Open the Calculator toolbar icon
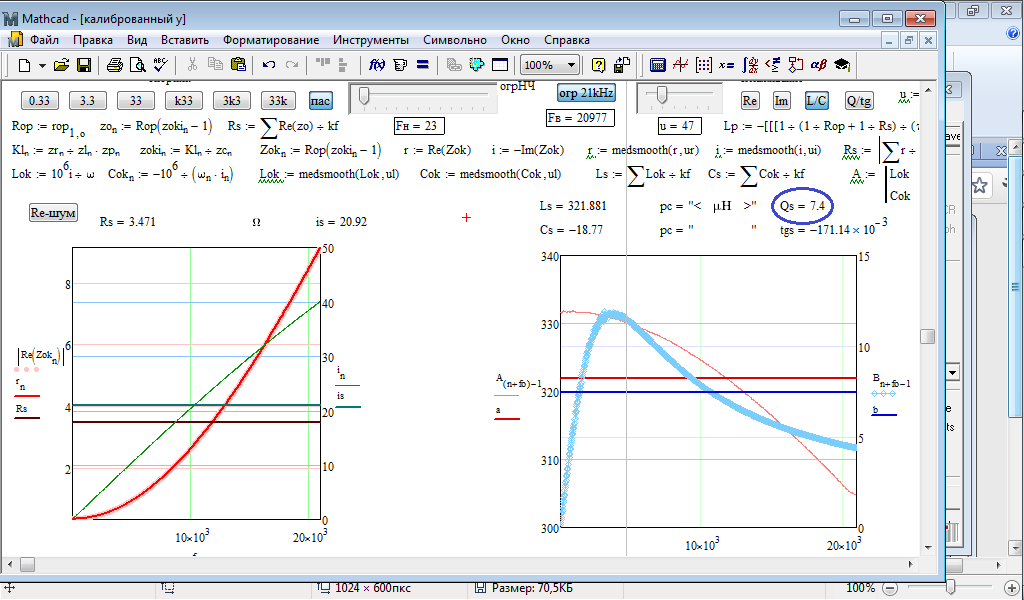Image resolution: width=1024 pixels, height=600 pixels. [657, 65]
